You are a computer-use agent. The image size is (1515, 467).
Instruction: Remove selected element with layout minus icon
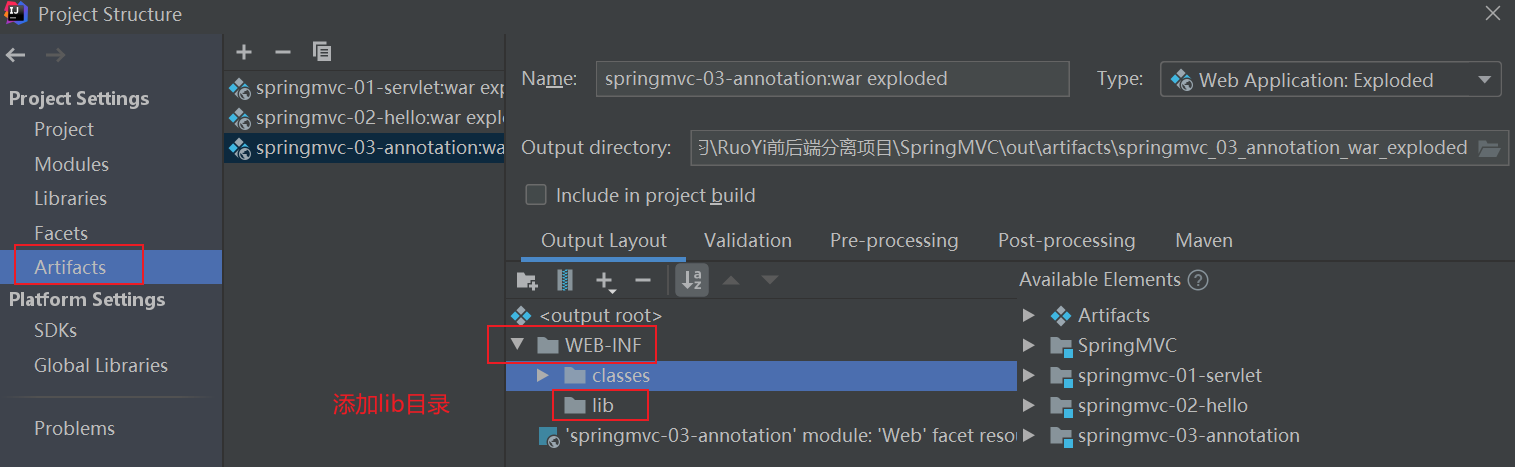643,281
